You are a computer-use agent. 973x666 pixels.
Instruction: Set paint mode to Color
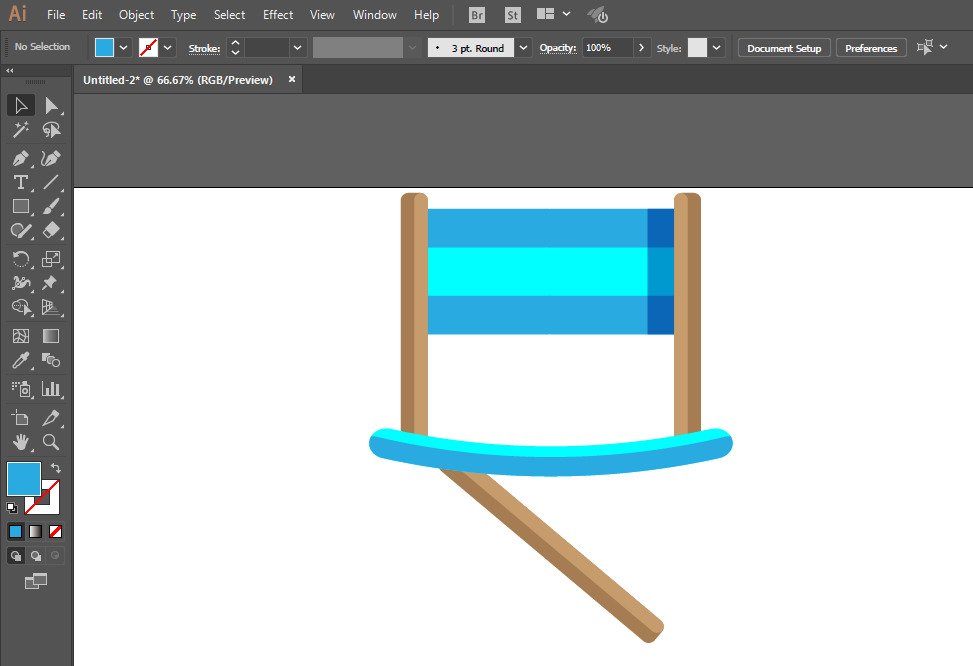(16, 531)
